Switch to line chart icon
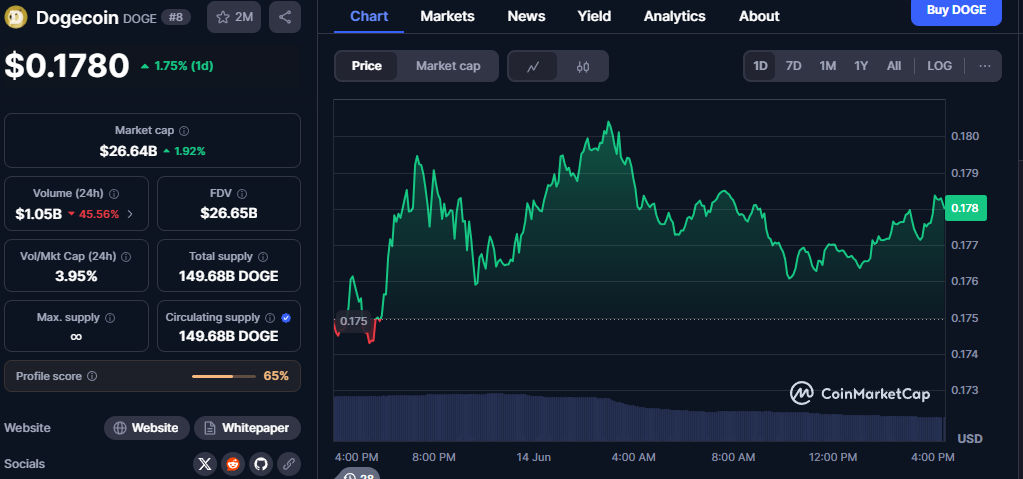Viewport: 1023px width, 479px height. pyautogui.click(x=533, y=66)
